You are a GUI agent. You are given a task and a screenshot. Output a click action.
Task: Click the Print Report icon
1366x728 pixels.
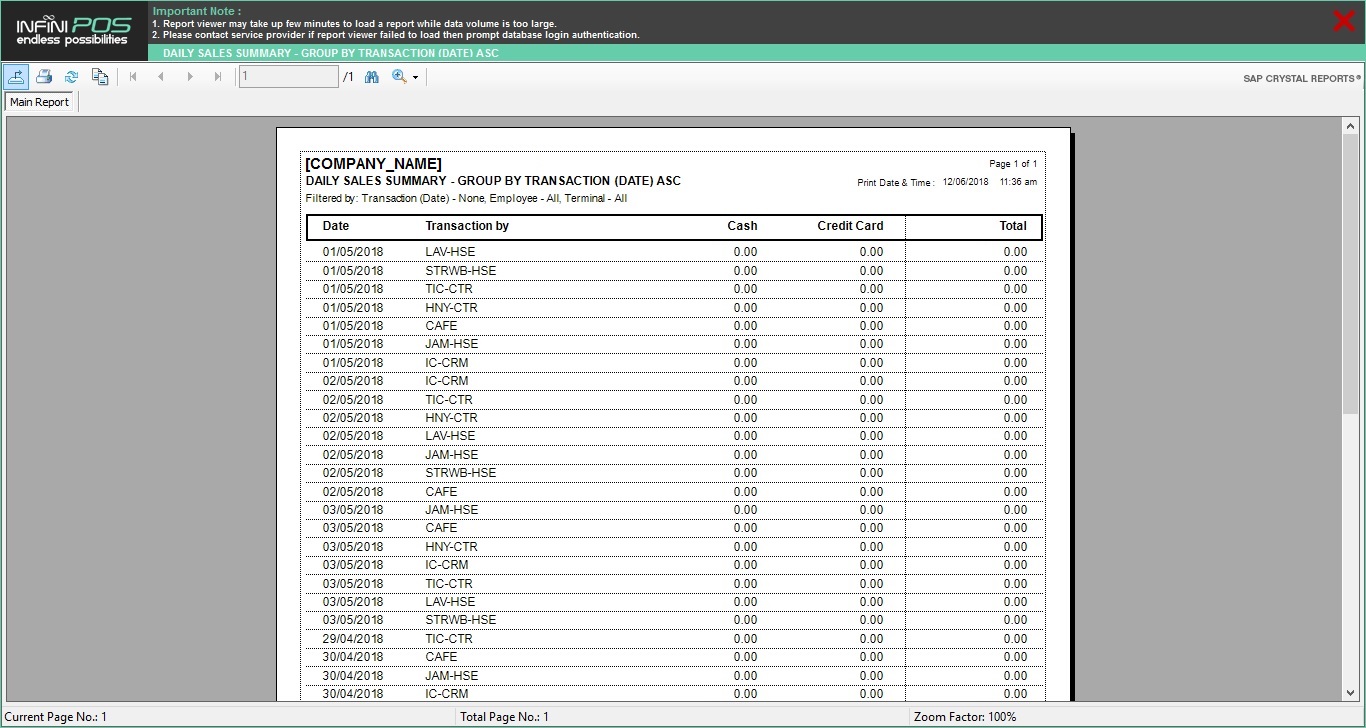[x=44, y=76]
